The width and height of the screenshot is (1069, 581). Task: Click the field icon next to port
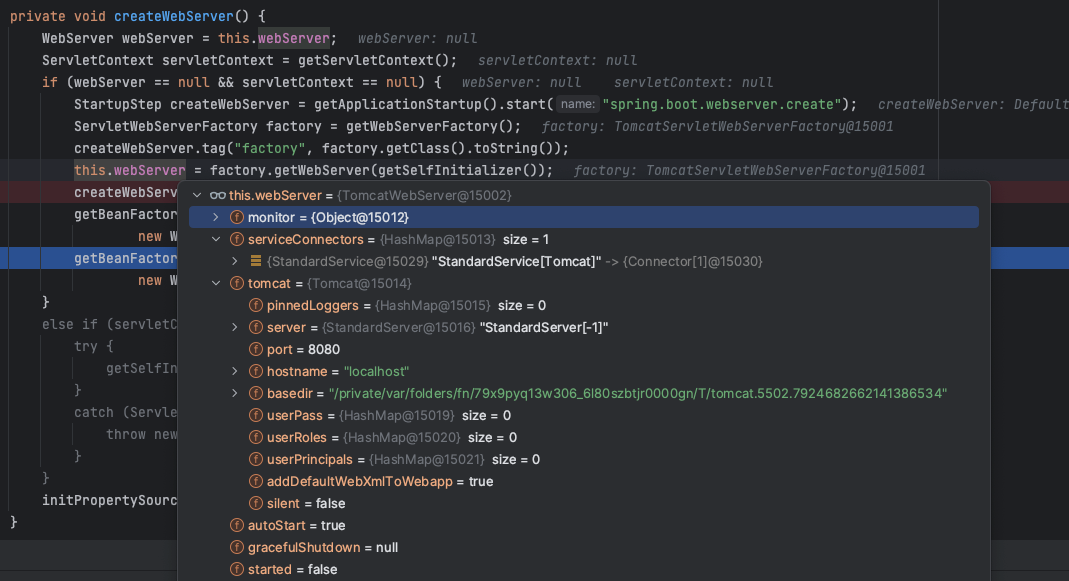pyautogui.click(x=256, y=349)
